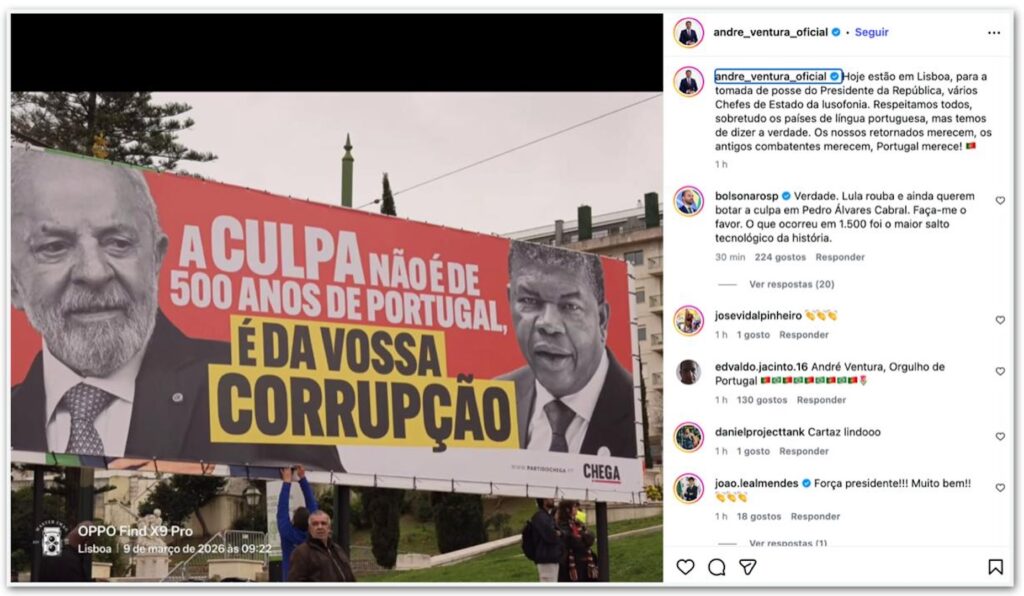Screen dimensions: 1024x596
Task: Like the post with heart icon
Action: click(685, 567)
